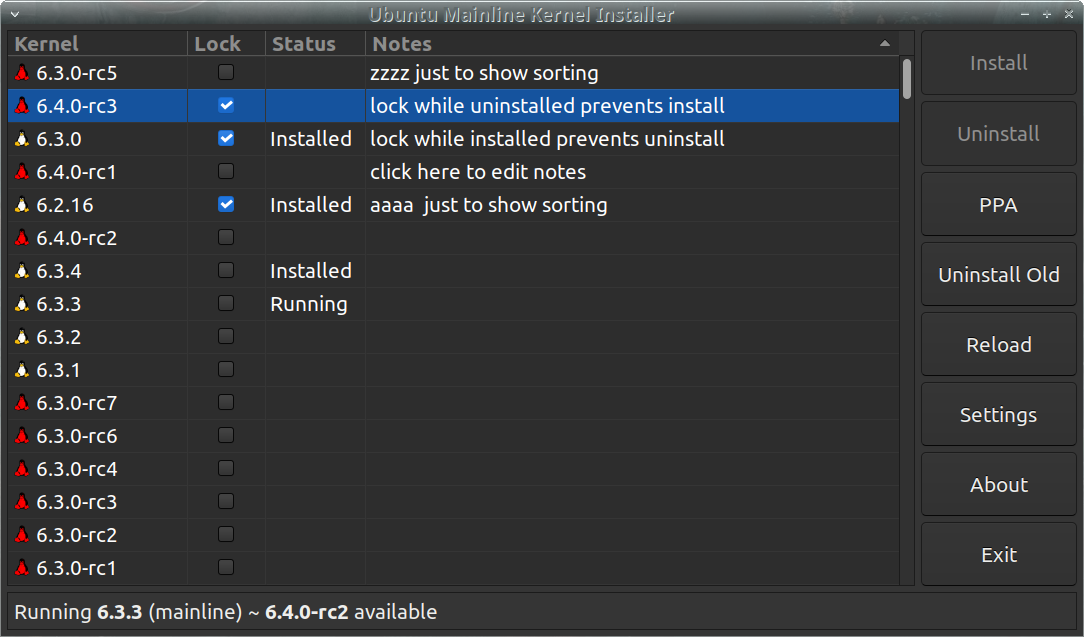
Task: Click the red penguin icon beside 6.3.0-rc5
Action: pyautogui.click(x=22, y=73)
